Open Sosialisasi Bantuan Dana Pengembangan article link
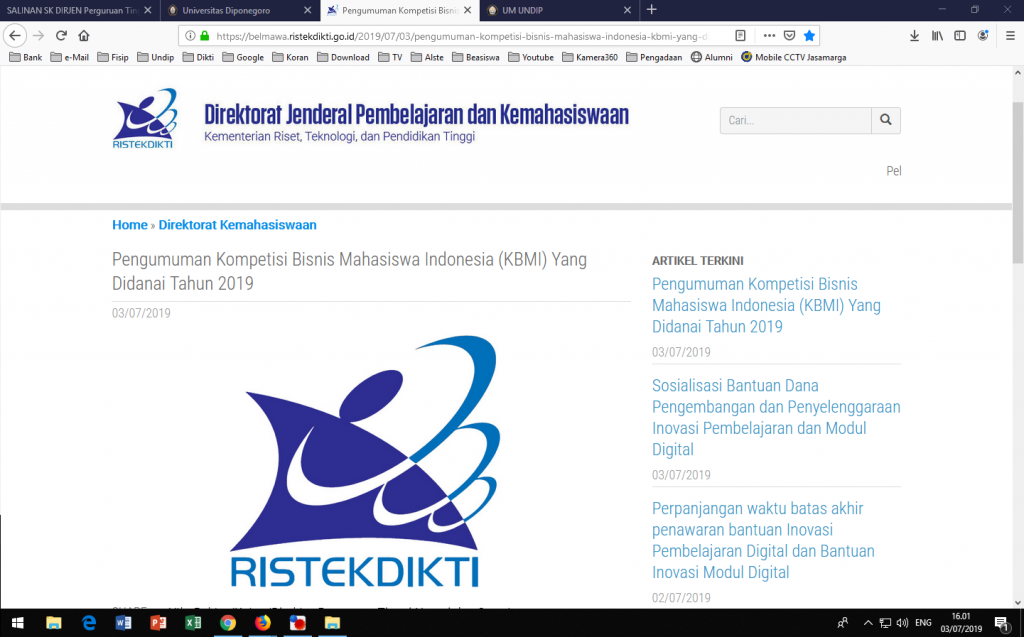The width and height of the screenshot is (1024, 637). coord(776,417)
